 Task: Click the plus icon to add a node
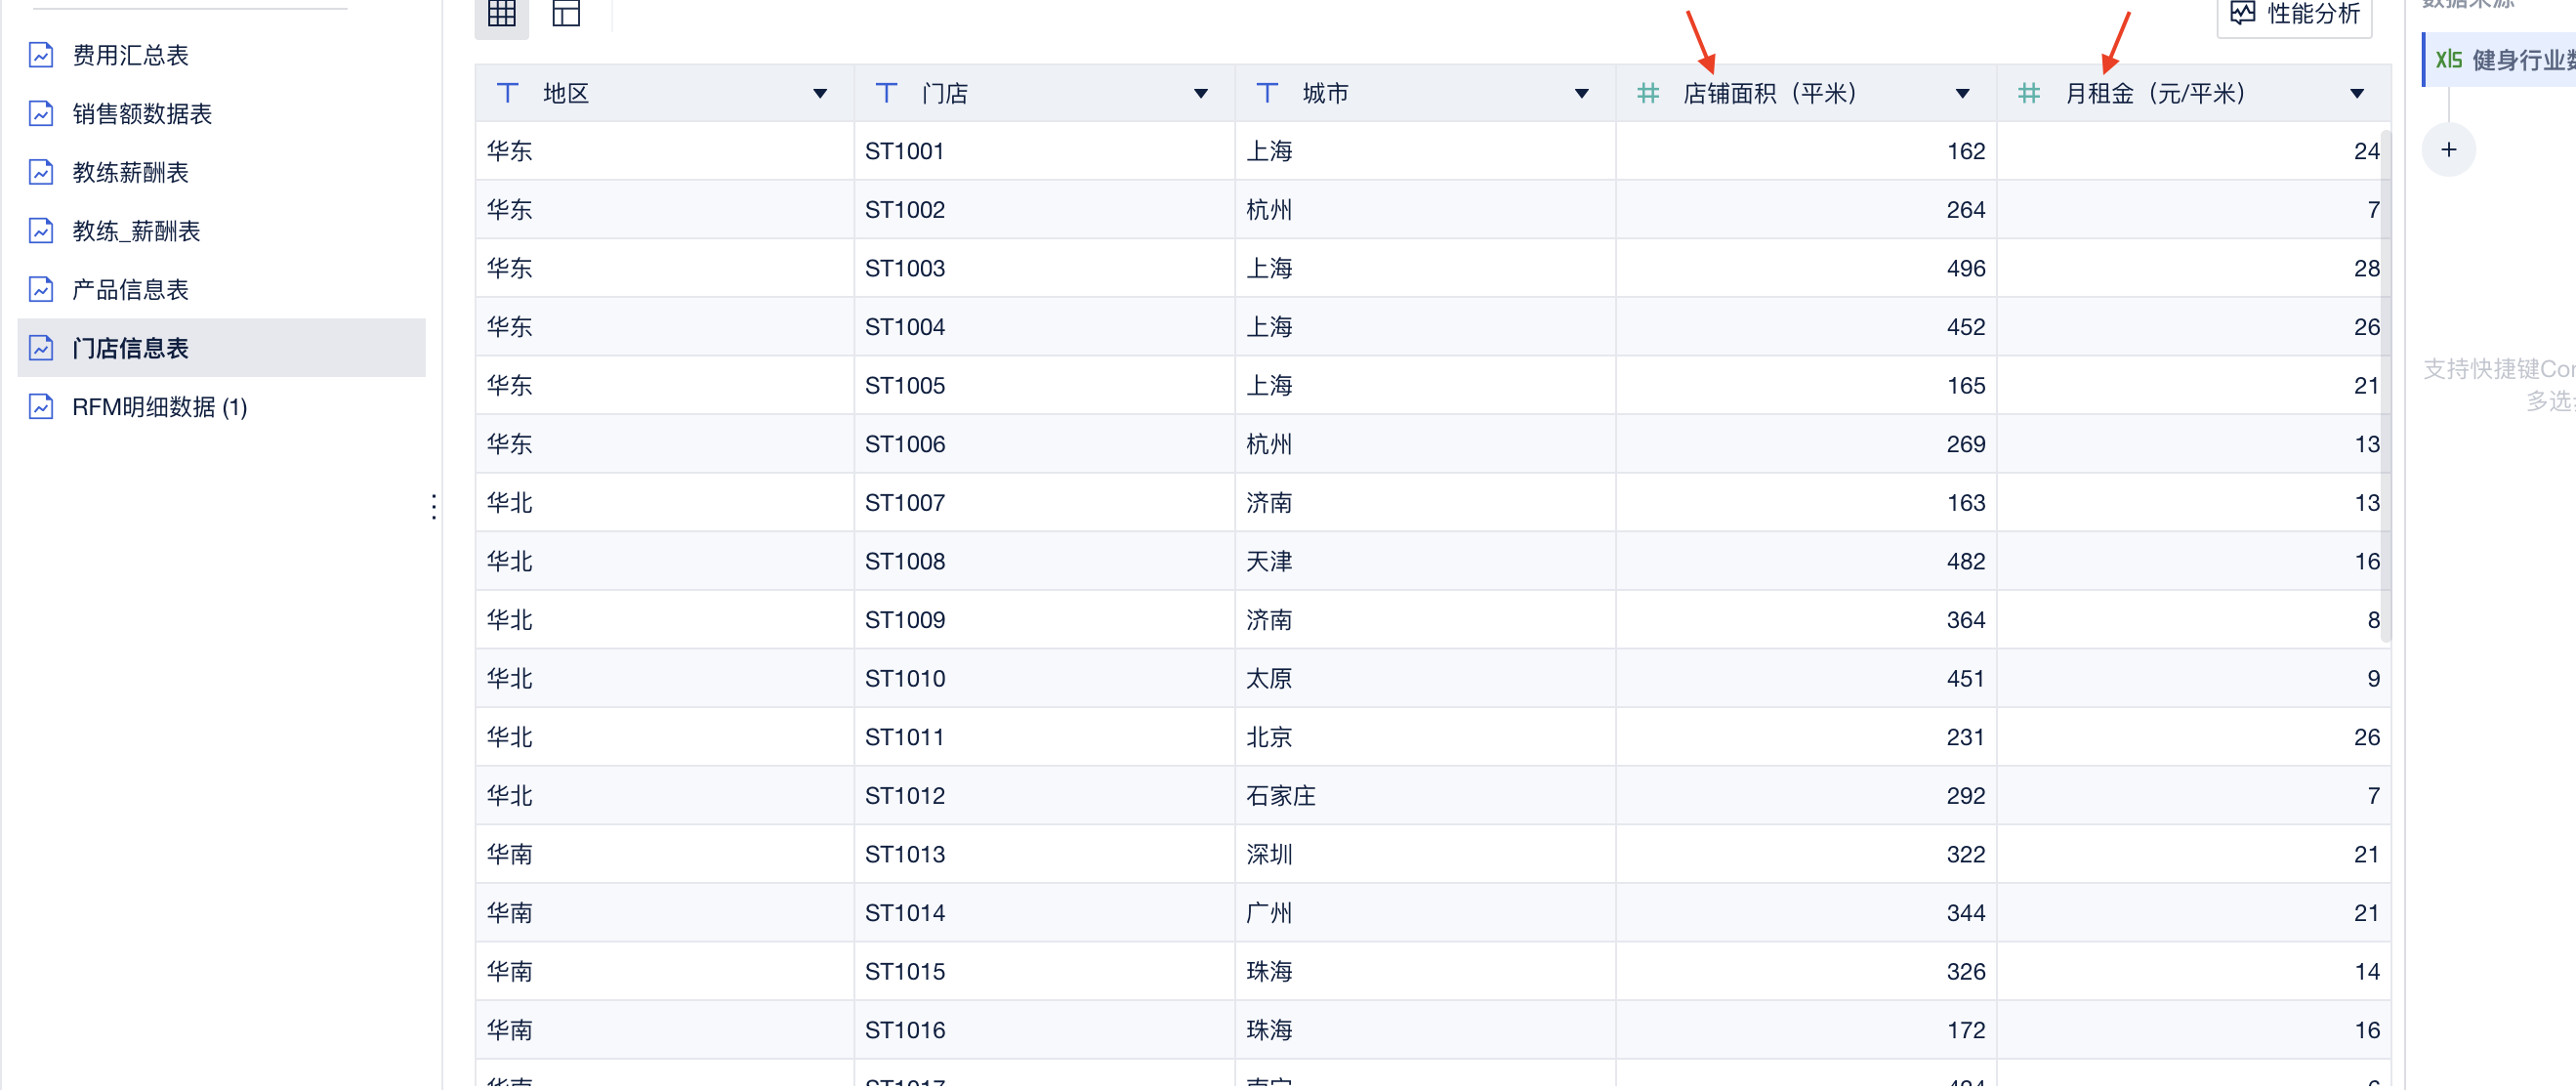pos(2448,150)
